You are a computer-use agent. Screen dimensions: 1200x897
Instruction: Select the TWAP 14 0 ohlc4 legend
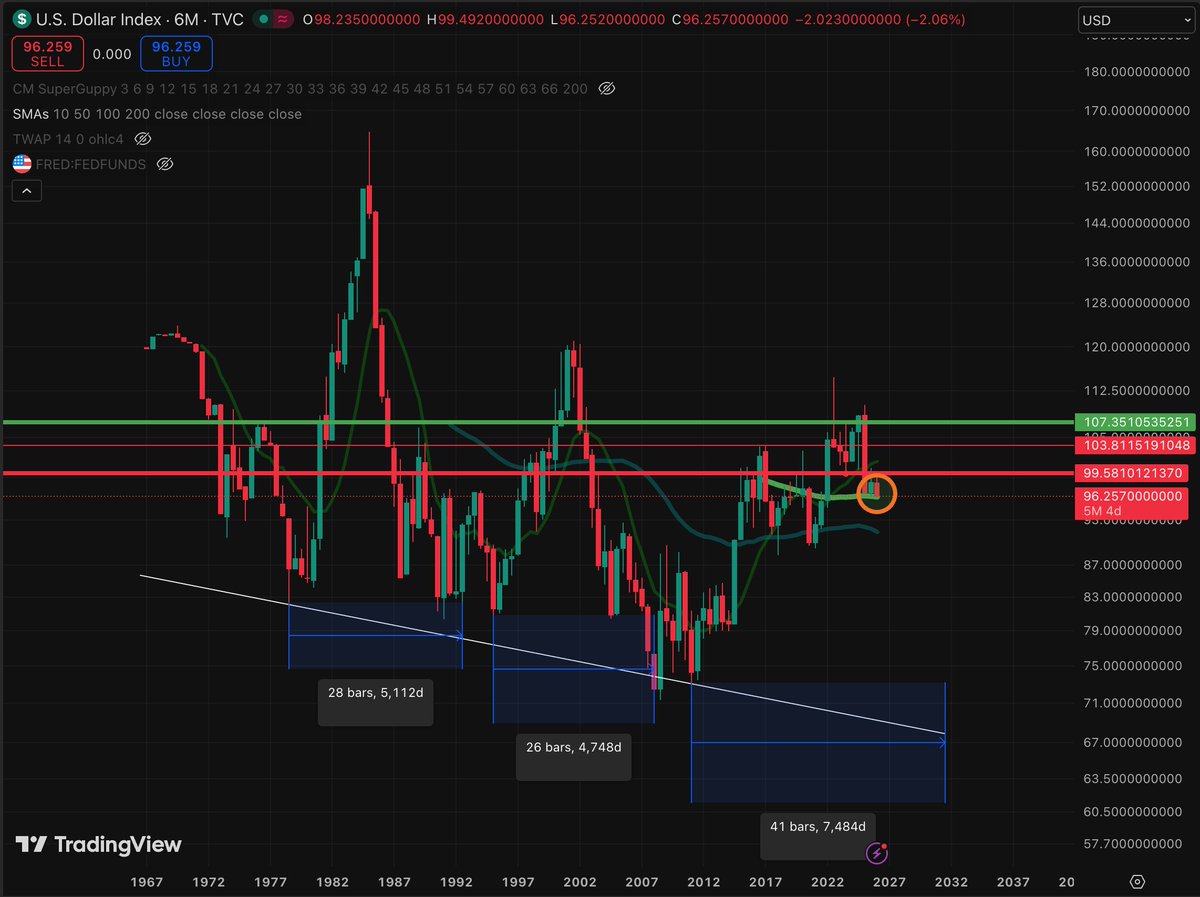[69, 139]
